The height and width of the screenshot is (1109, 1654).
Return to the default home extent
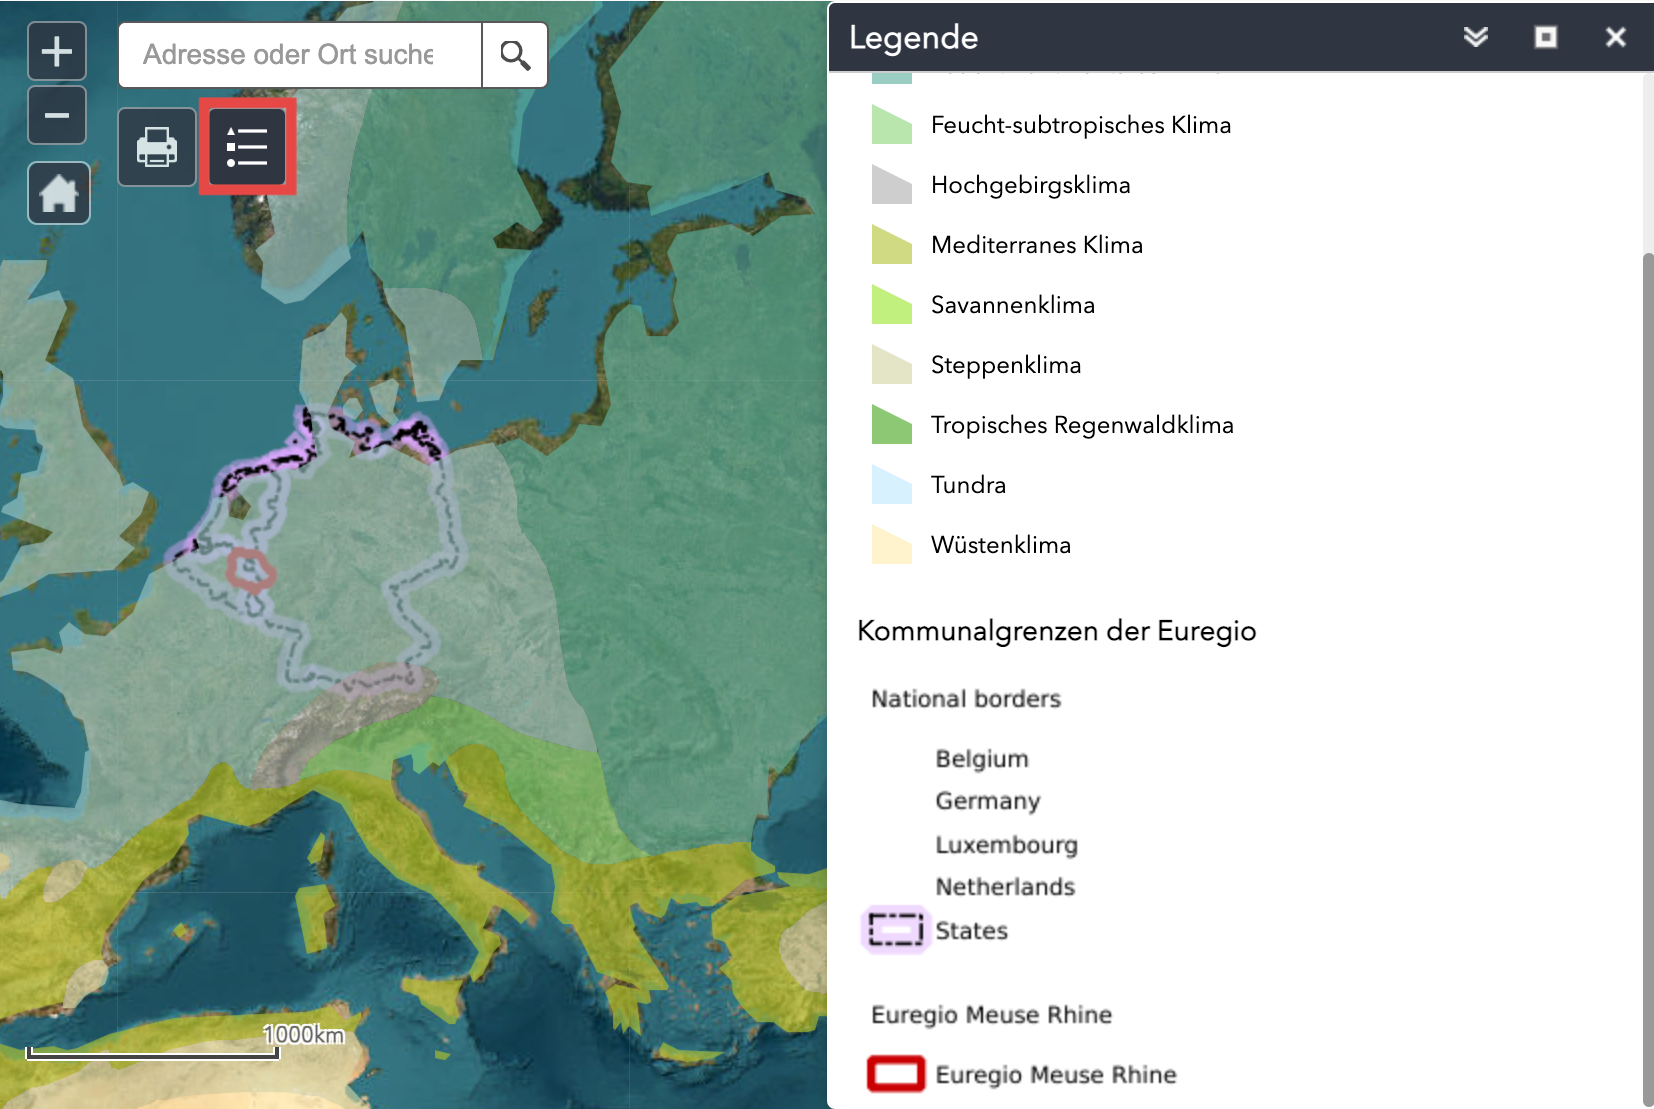pos(59,193)
